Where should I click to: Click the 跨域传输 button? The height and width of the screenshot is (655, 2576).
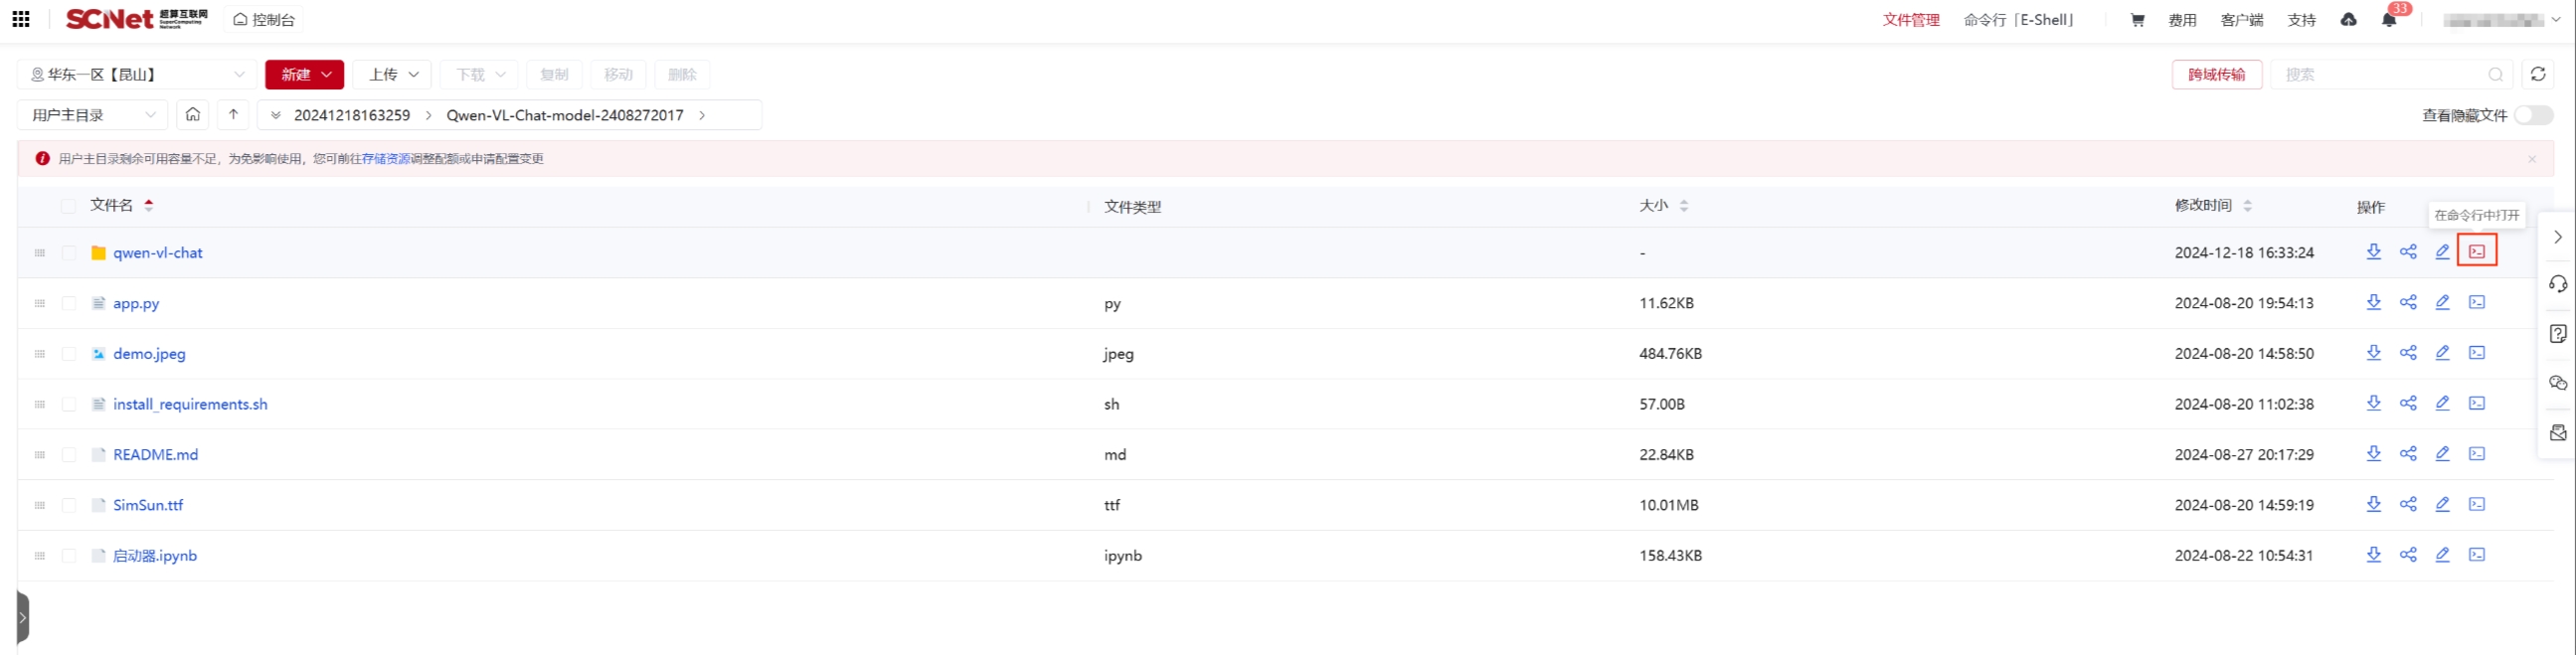click(2216, 74)
